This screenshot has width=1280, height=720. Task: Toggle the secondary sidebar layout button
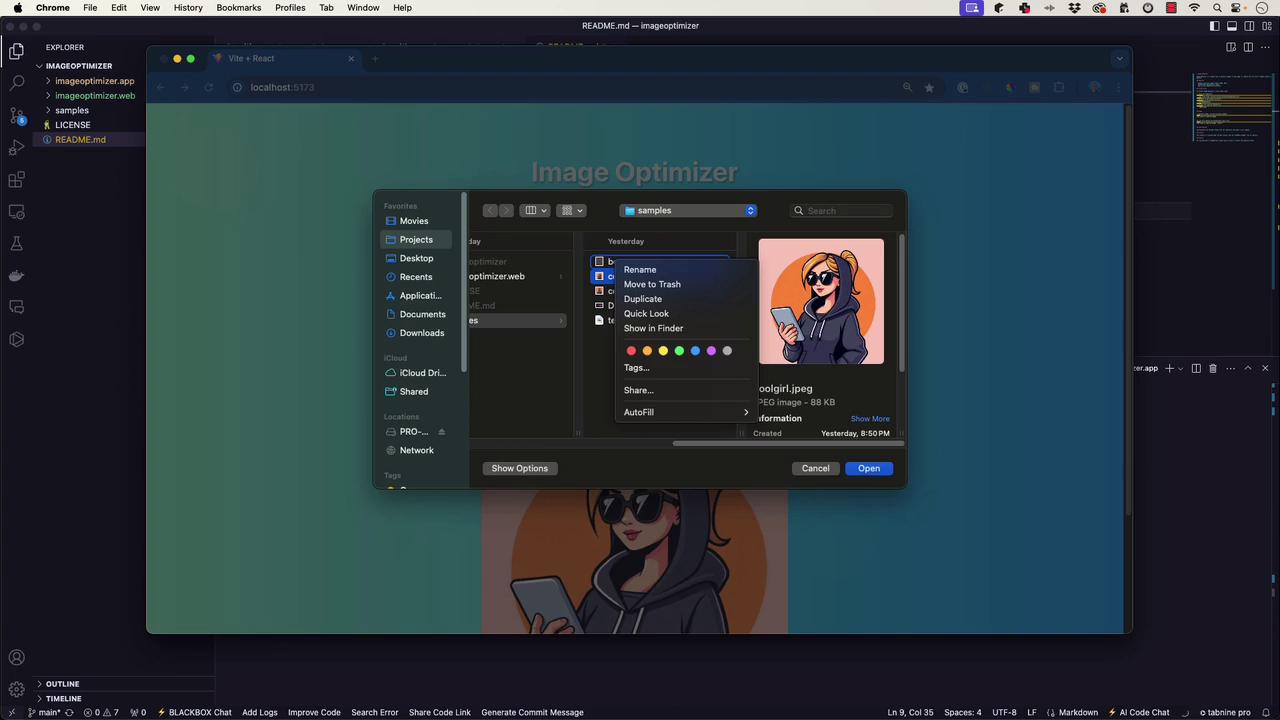pyautogui.click(x=1249, y=26)
